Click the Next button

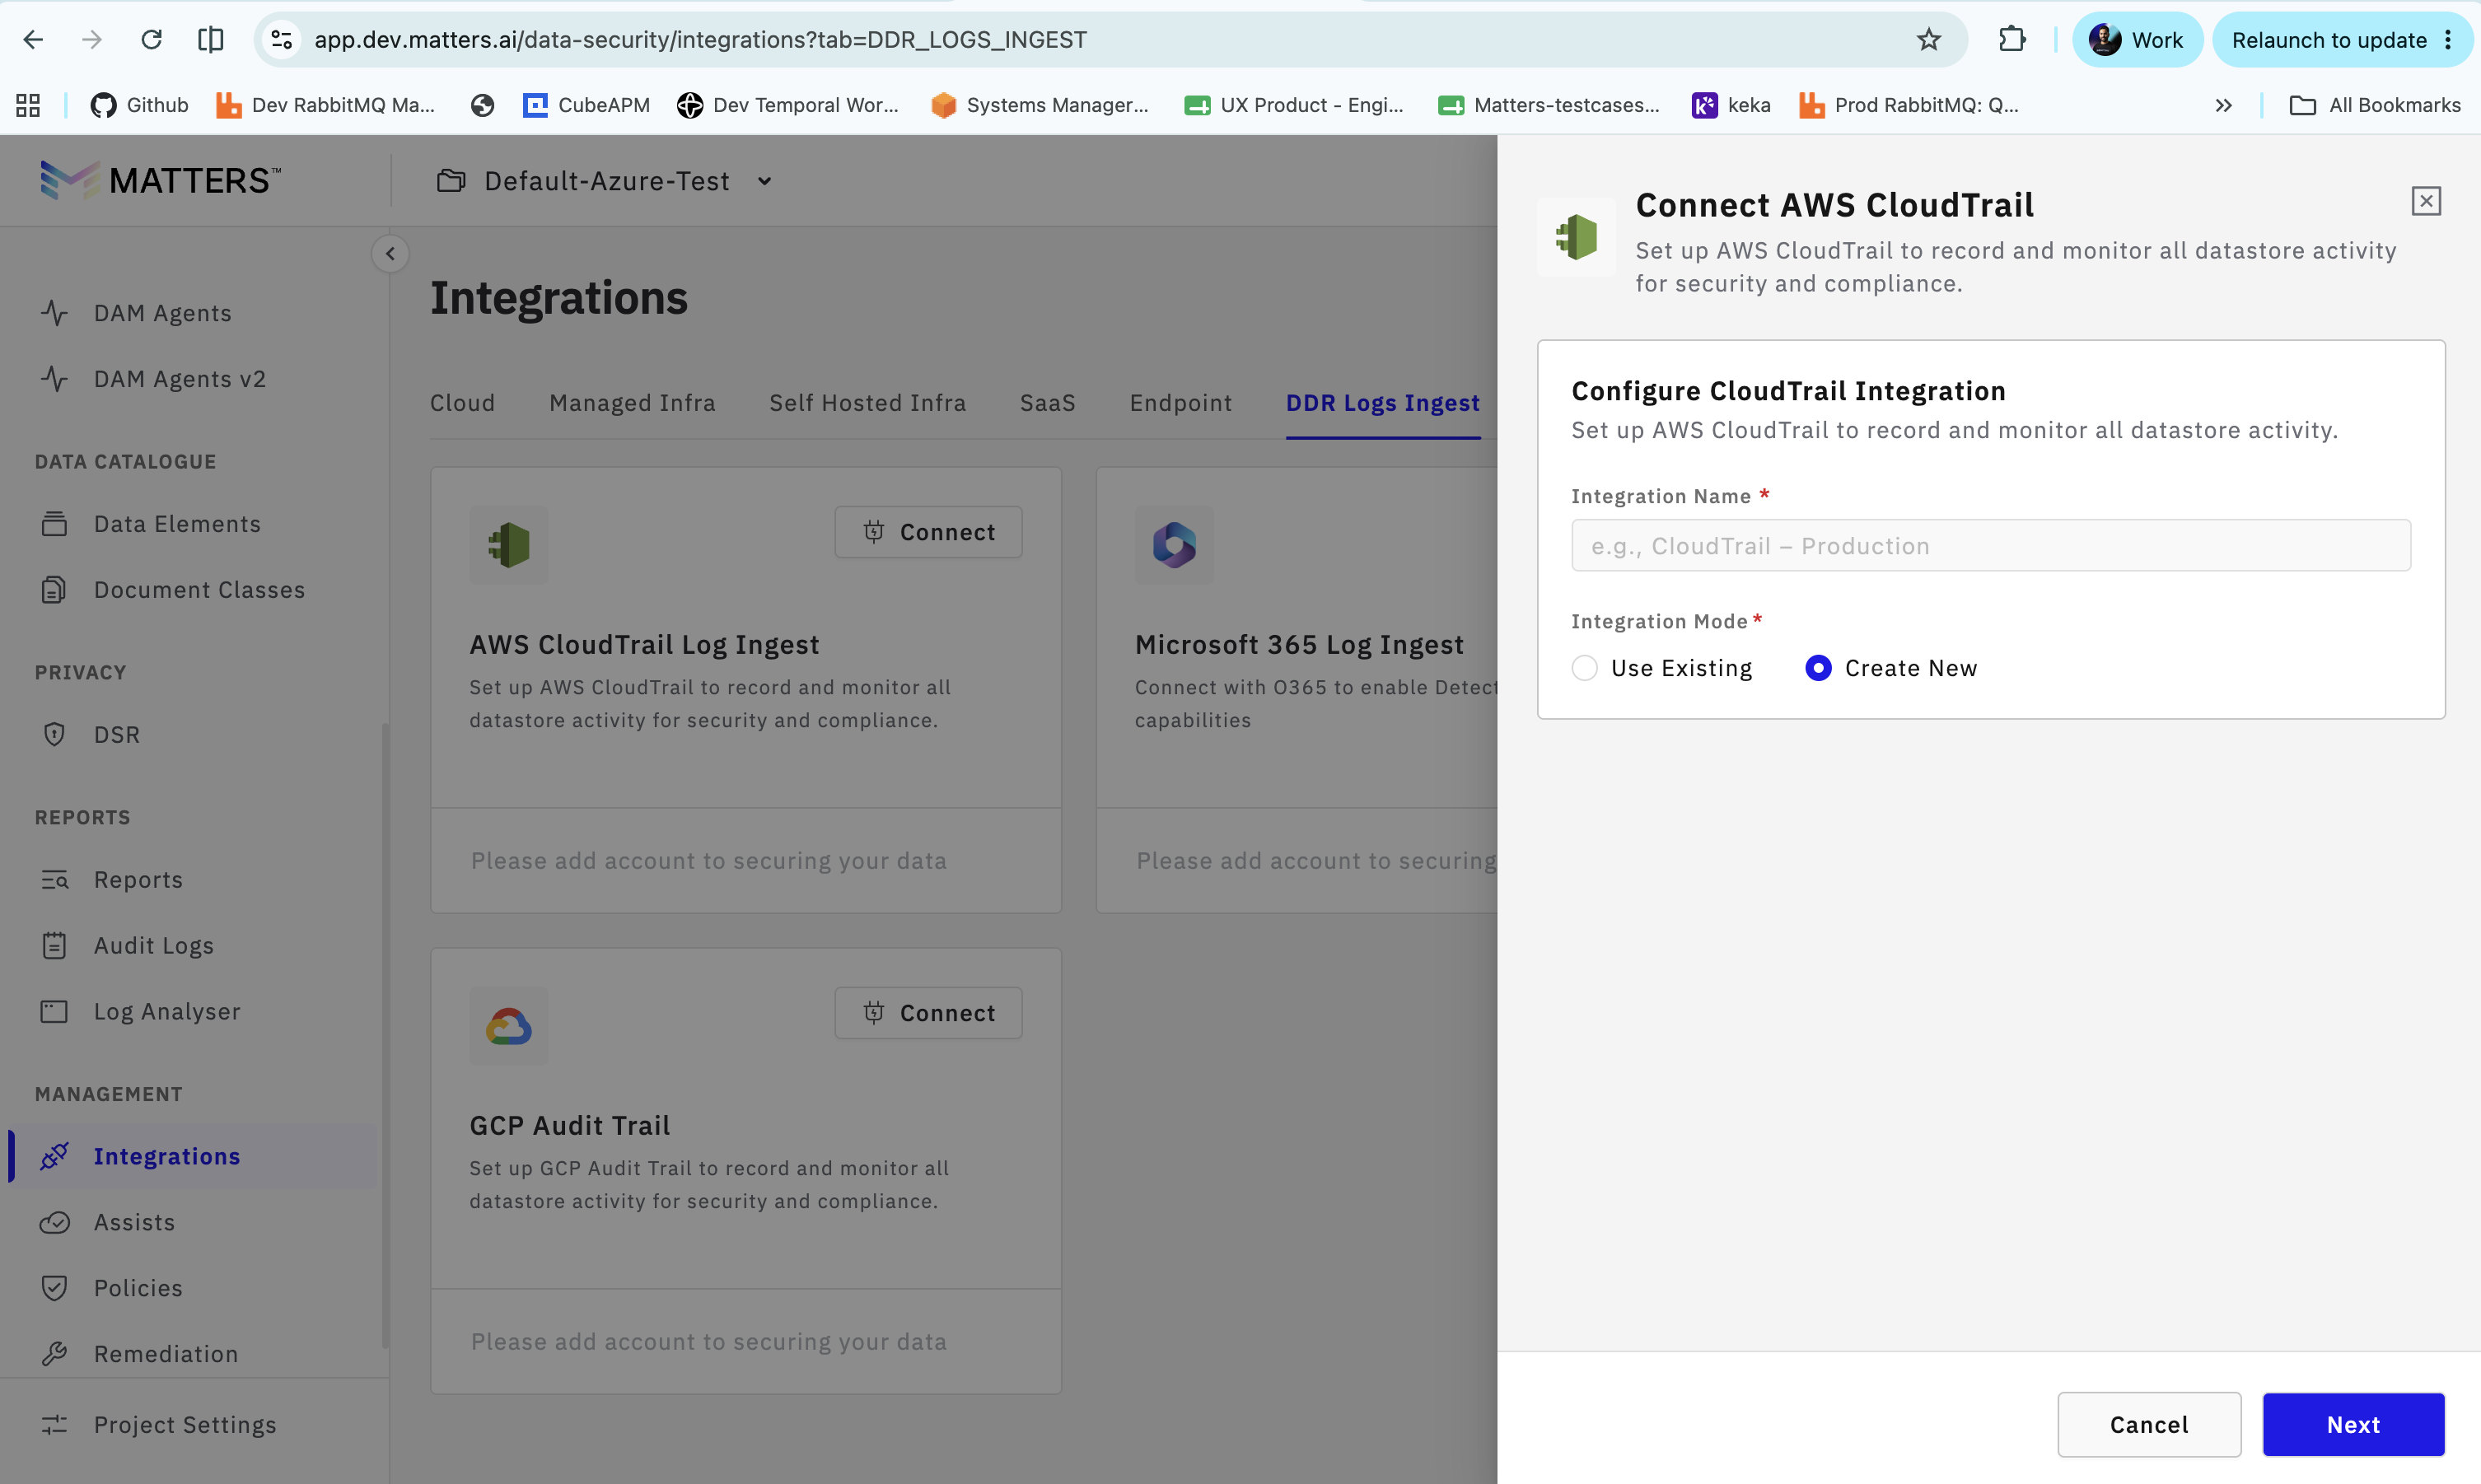coord(2353,1425)
